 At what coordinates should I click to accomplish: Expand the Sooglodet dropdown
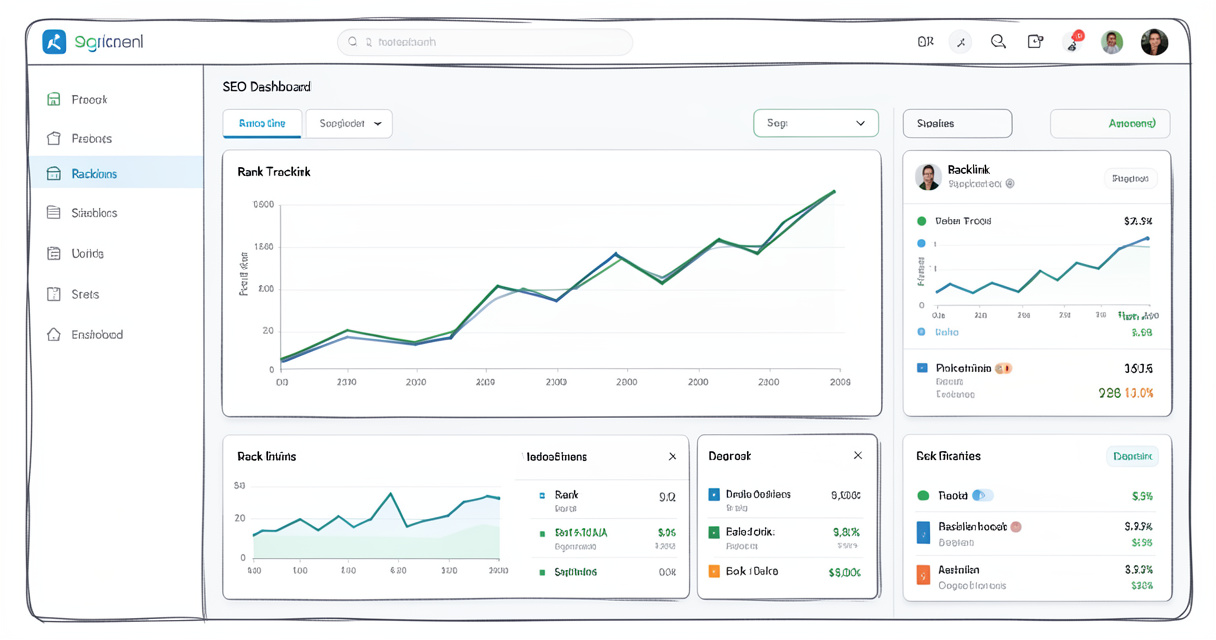coord(349,123)
